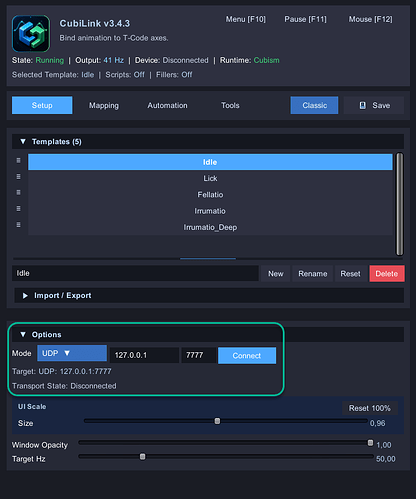Collapse the Templates (5) section
416x499 pixels.
point(23,142)
